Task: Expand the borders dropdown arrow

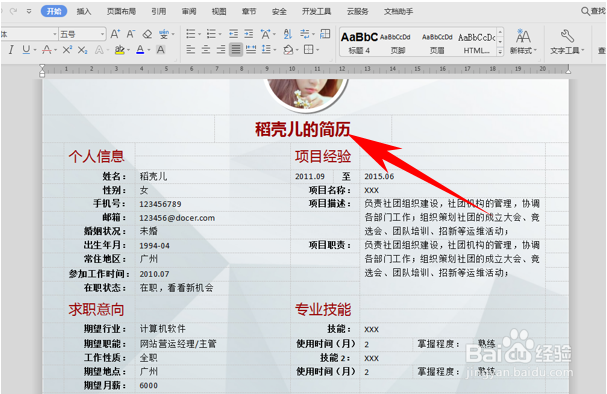Action: click(x=317, y=50)
